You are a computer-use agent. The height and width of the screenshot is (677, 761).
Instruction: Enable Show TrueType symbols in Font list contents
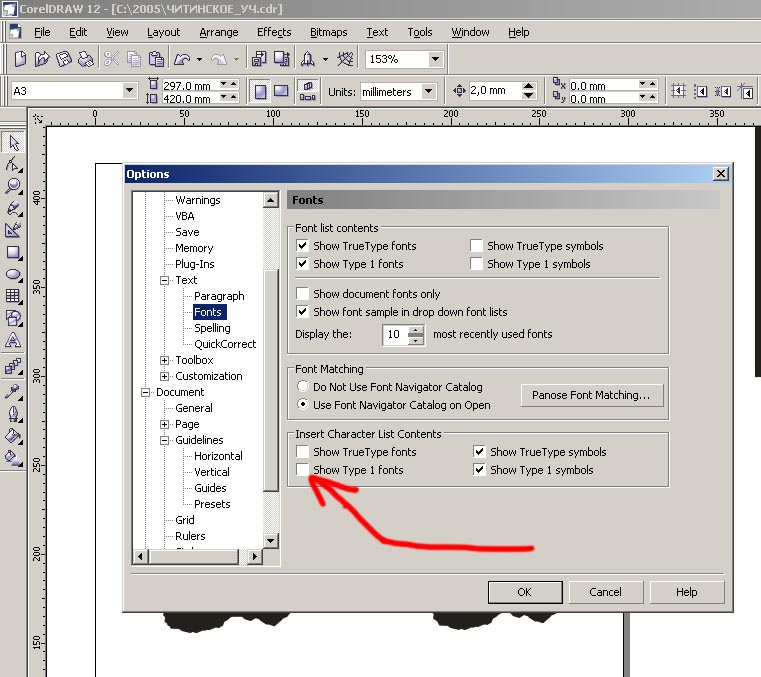pos(476,246)
